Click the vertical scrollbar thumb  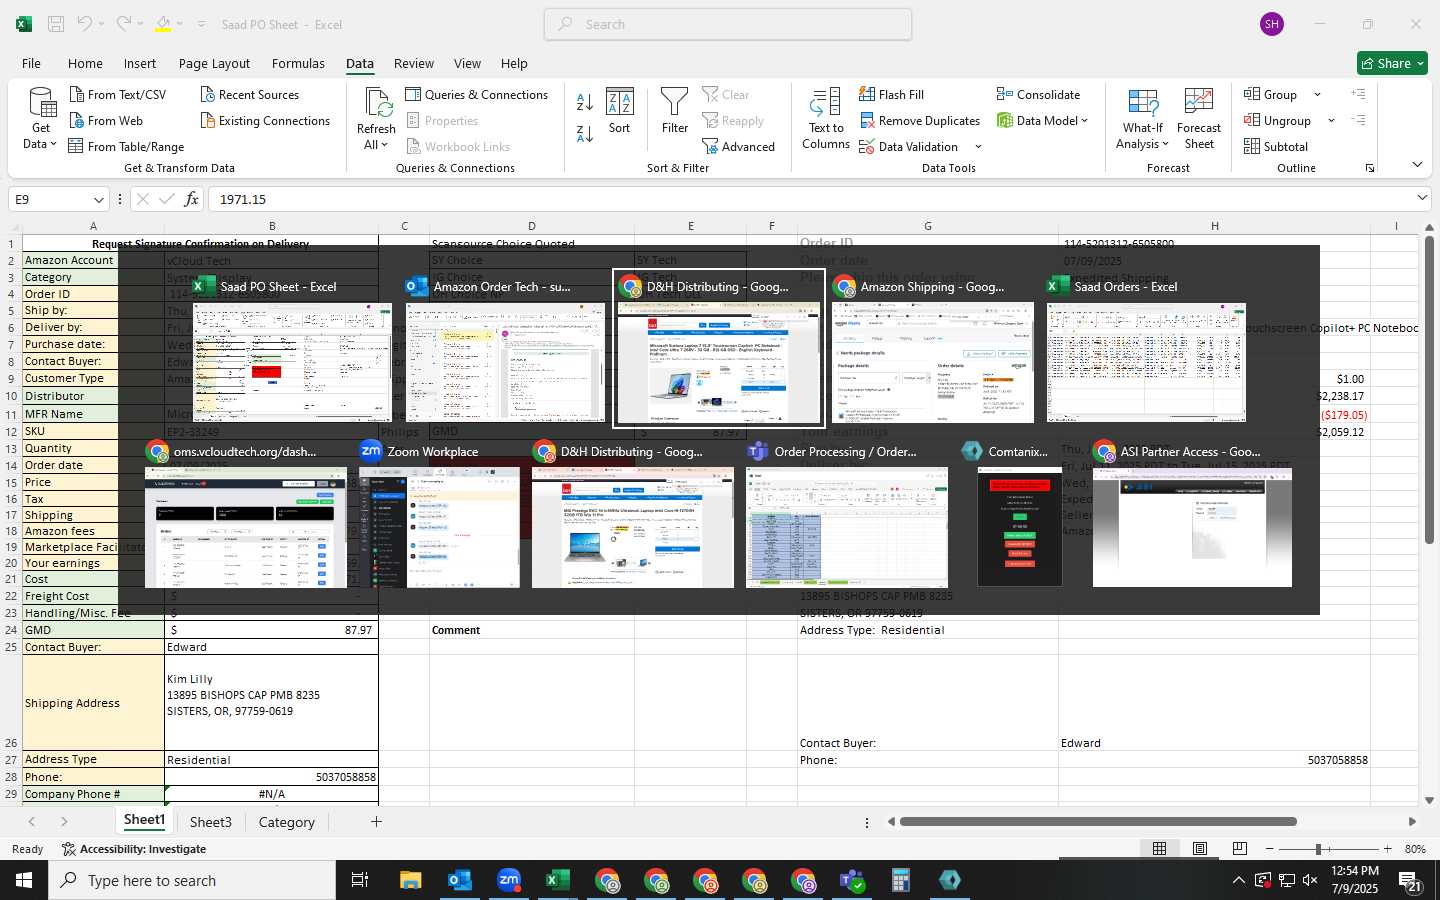(1429, 390)
